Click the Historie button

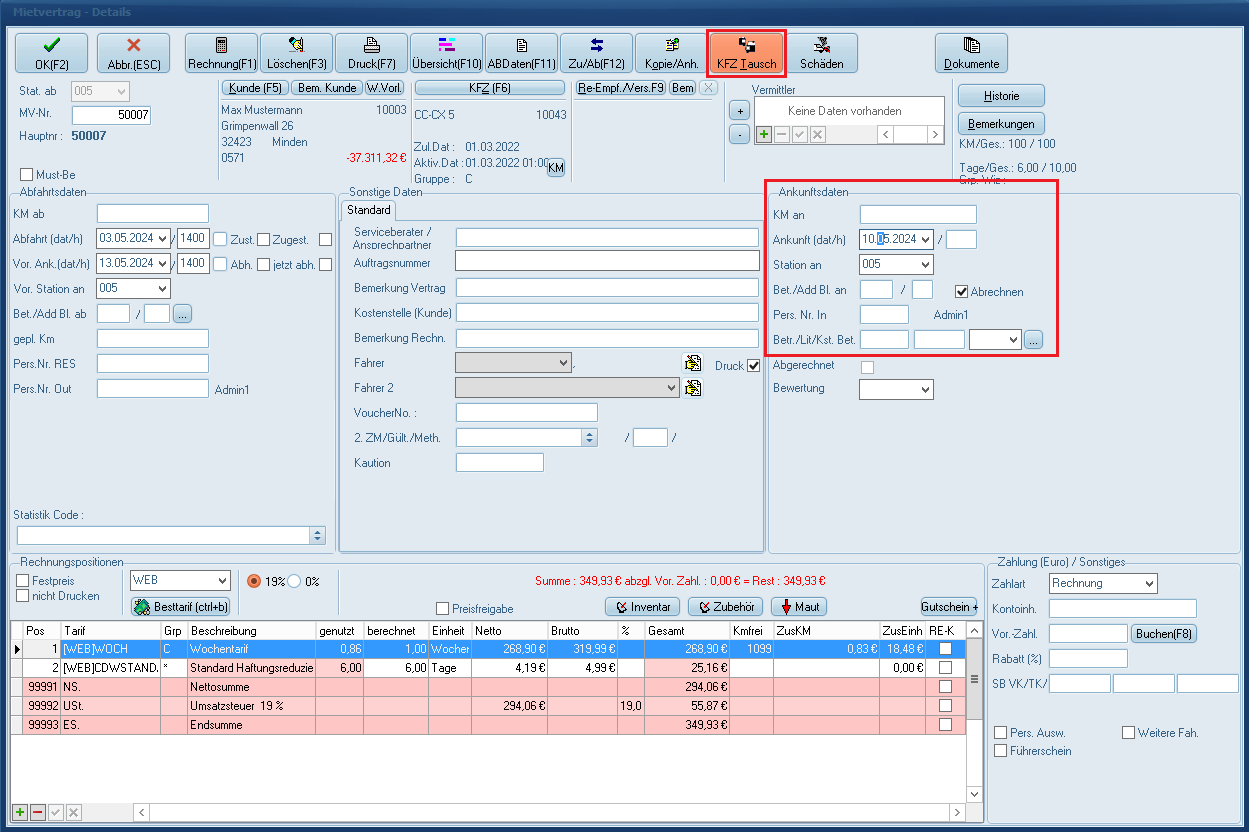tap(1001, 96)
